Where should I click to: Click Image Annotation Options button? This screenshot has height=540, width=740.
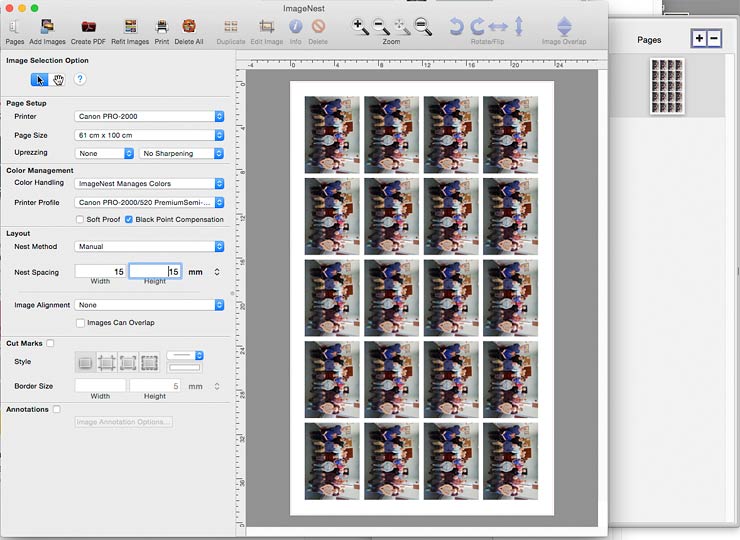(124, 422)
